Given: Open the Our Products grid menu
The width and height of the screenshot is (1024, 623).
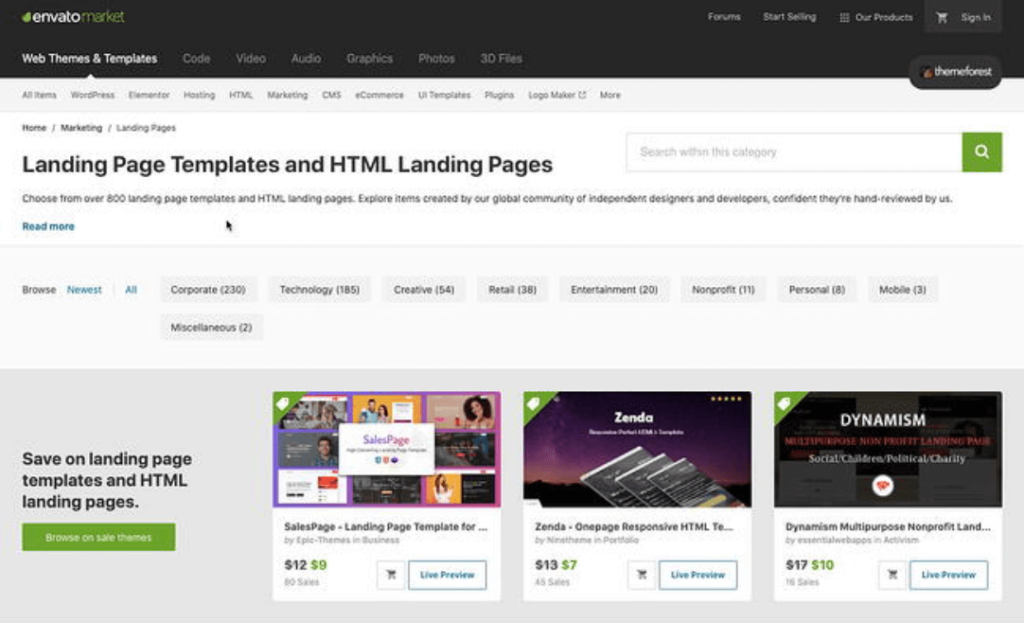Looking at the screenshot, I should click(876, 18).
